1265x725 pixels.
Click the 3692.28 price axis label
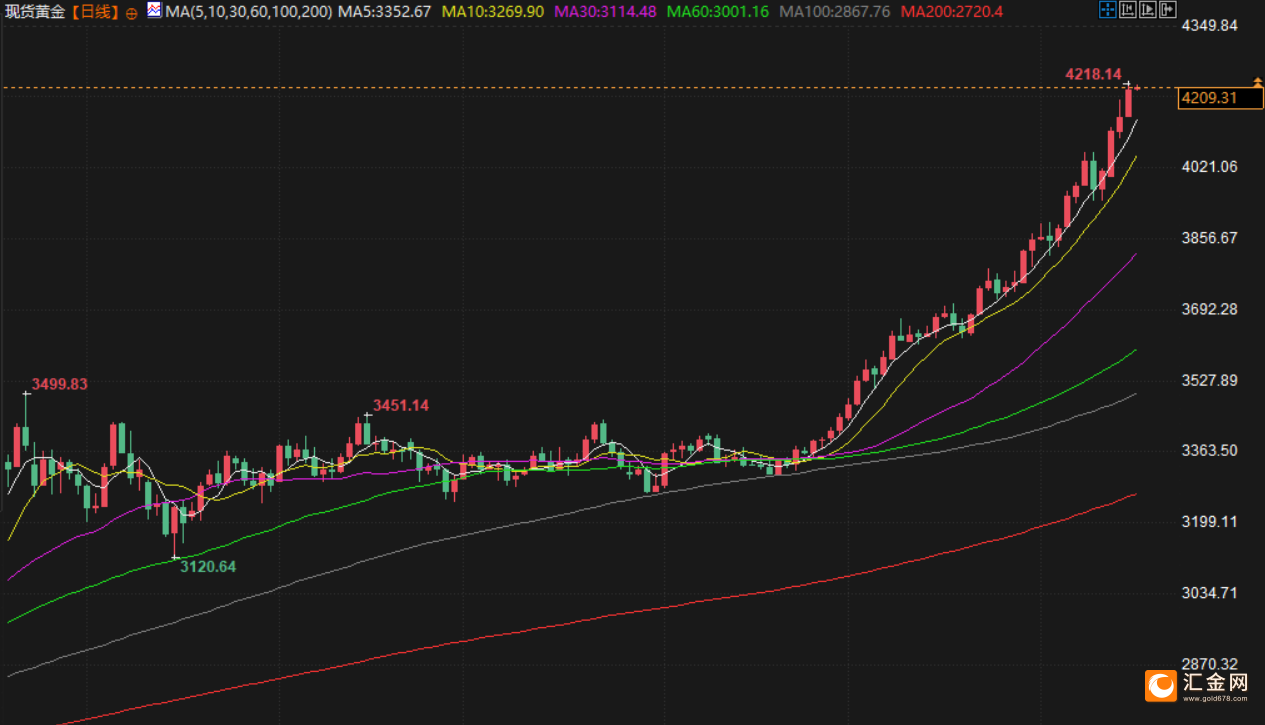[x=1210, y=309]
